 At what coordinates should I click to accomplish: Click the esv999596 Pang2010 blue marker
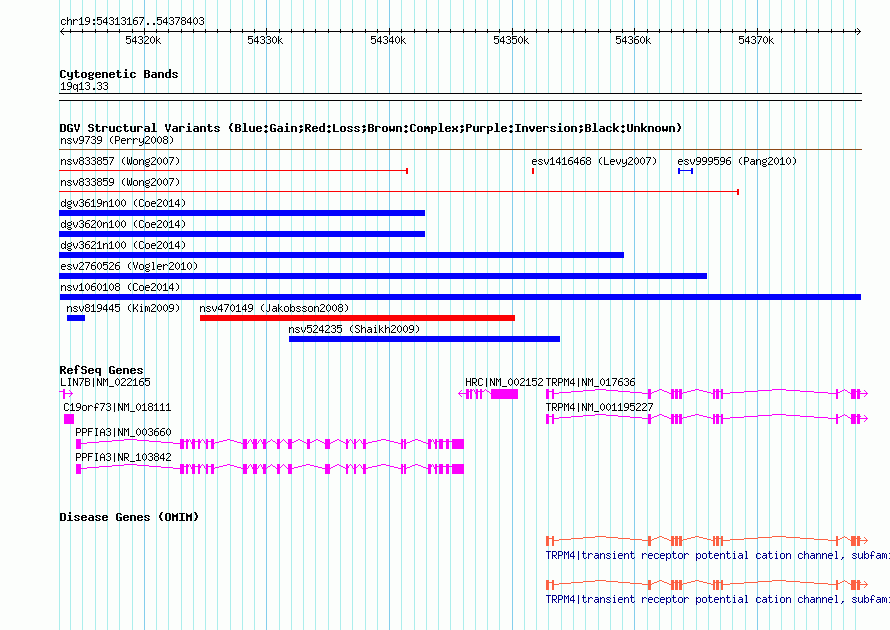coord(685,171)
